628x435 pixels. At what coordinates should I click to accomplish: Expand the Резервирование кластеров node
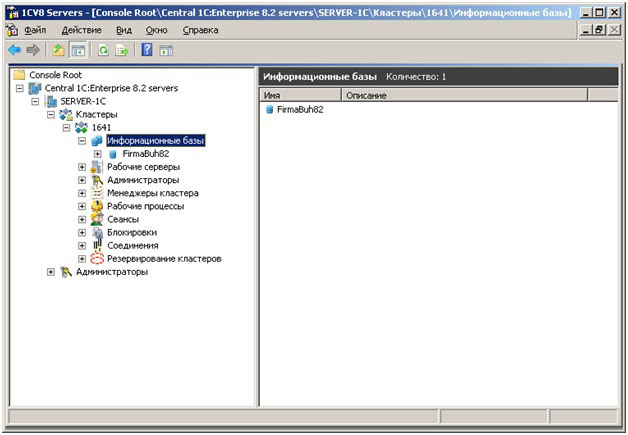click(x=82, y=259)
